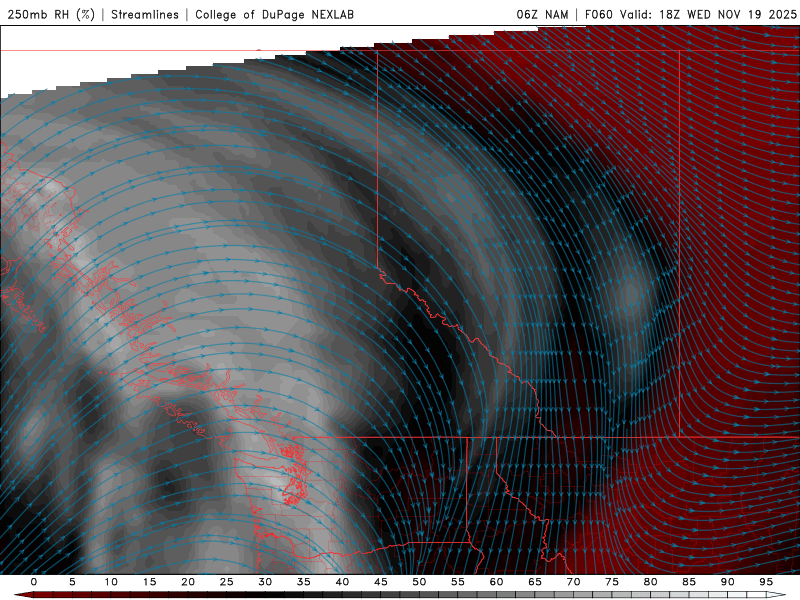Click the "F060" forecast hour text

click(599, 14)
